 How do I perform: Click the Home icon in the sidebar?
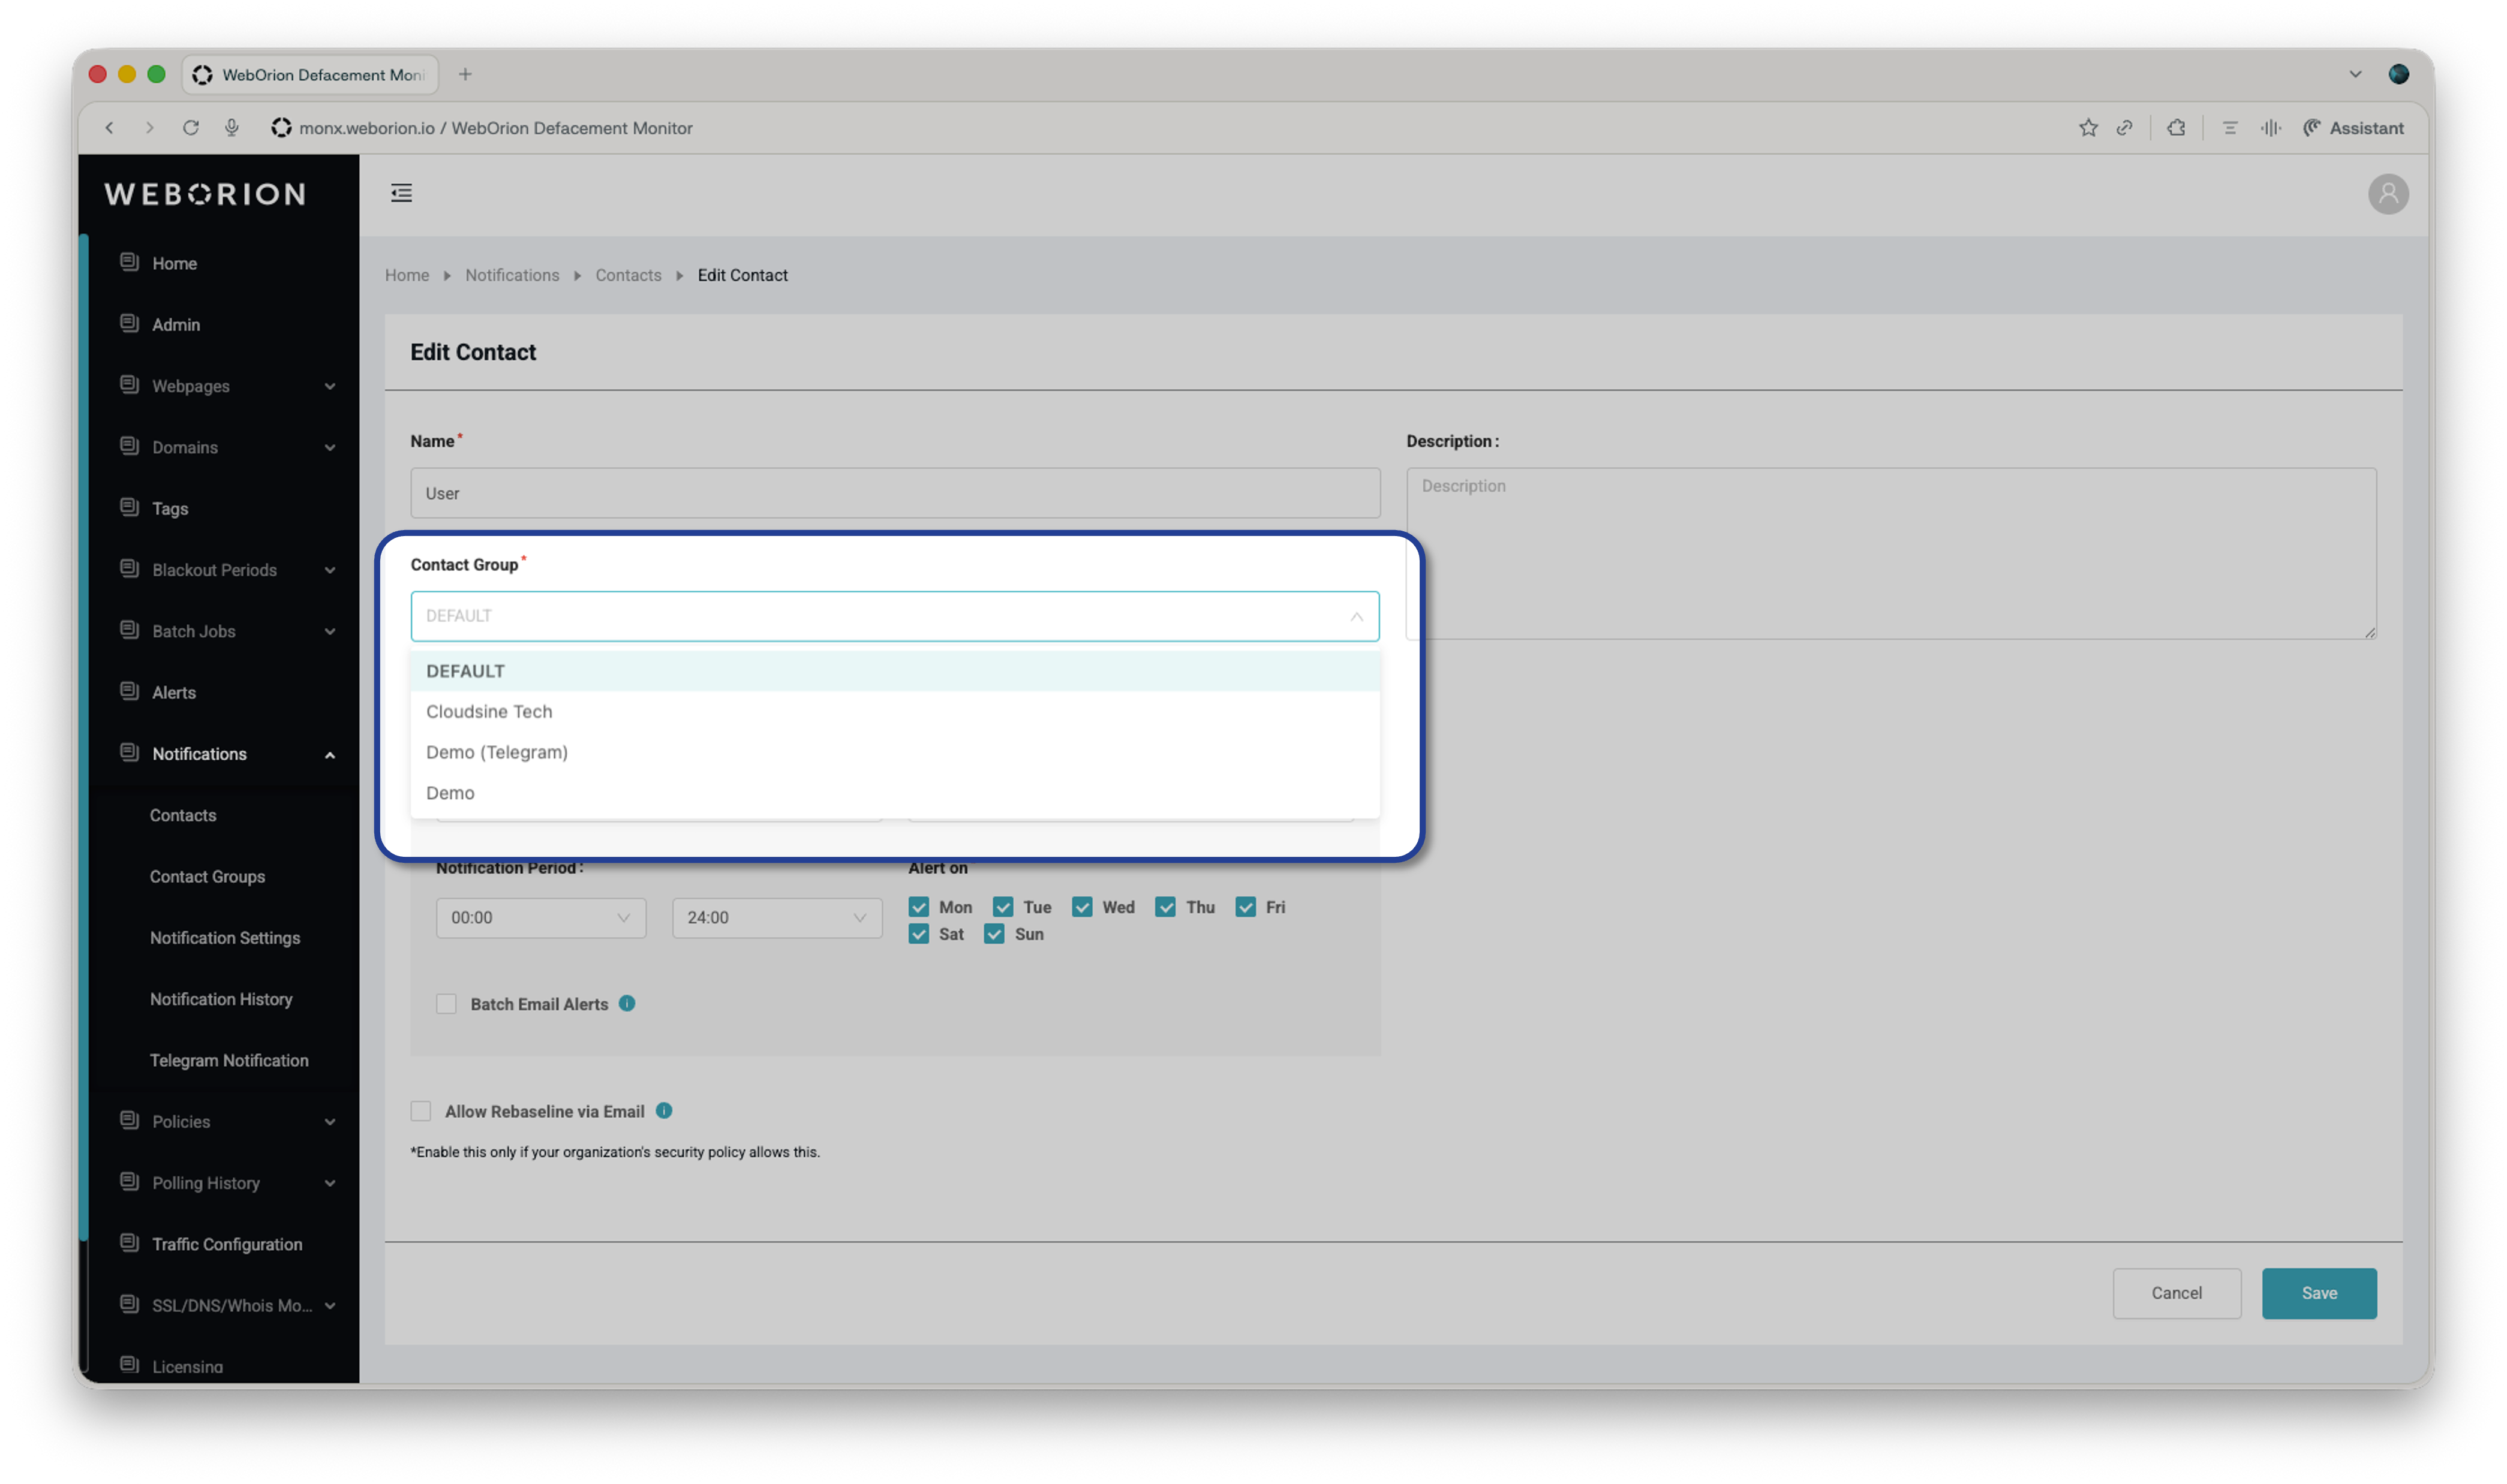pos(129,262)
